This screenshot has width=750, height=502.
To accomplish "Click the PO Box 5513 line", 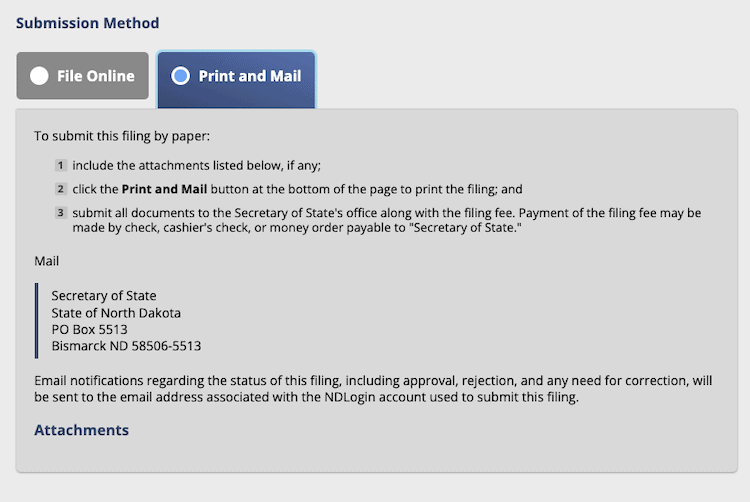I will coord(90,329).
